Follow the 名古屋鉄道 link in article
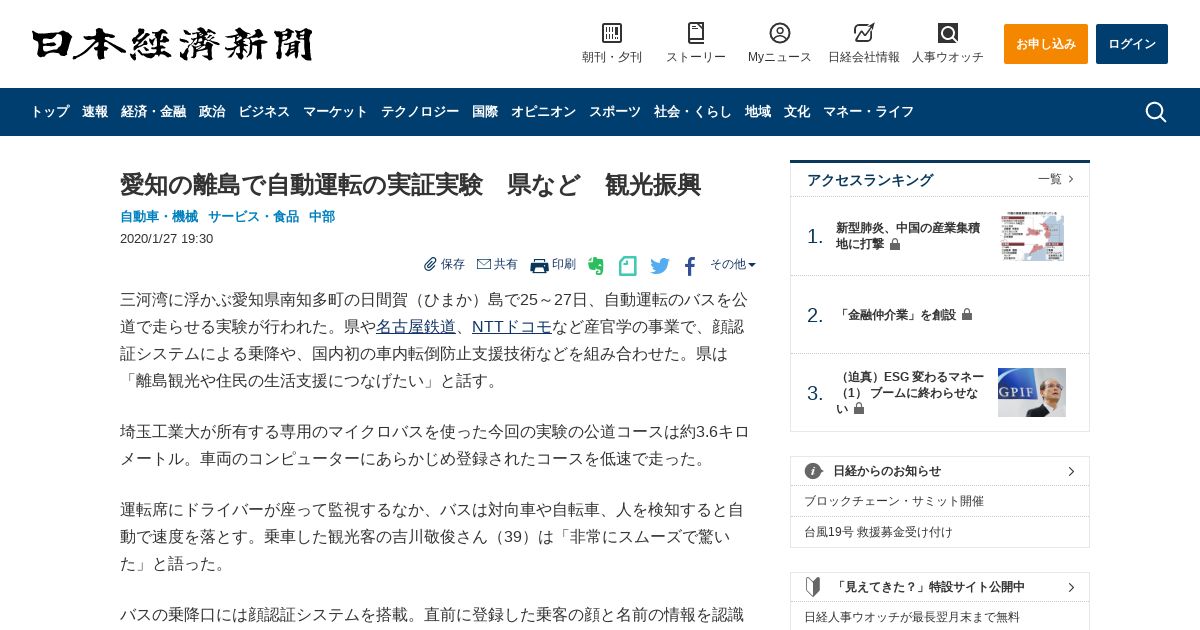1200x630 pixels. 416,327
